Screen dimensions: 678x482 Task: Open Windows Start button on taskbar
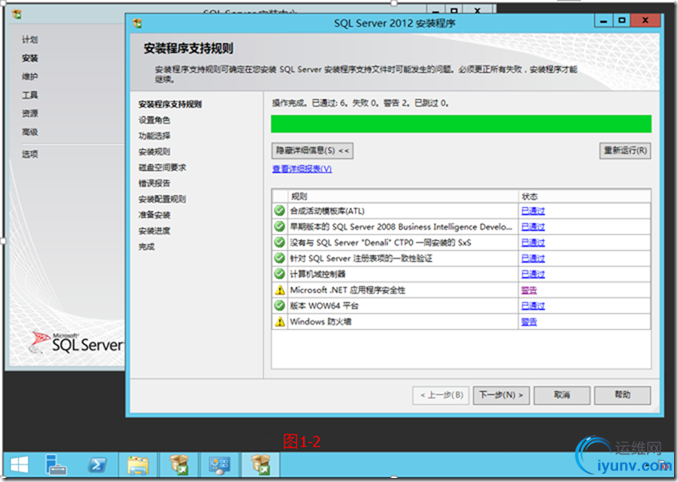click(x=19, y=465)
